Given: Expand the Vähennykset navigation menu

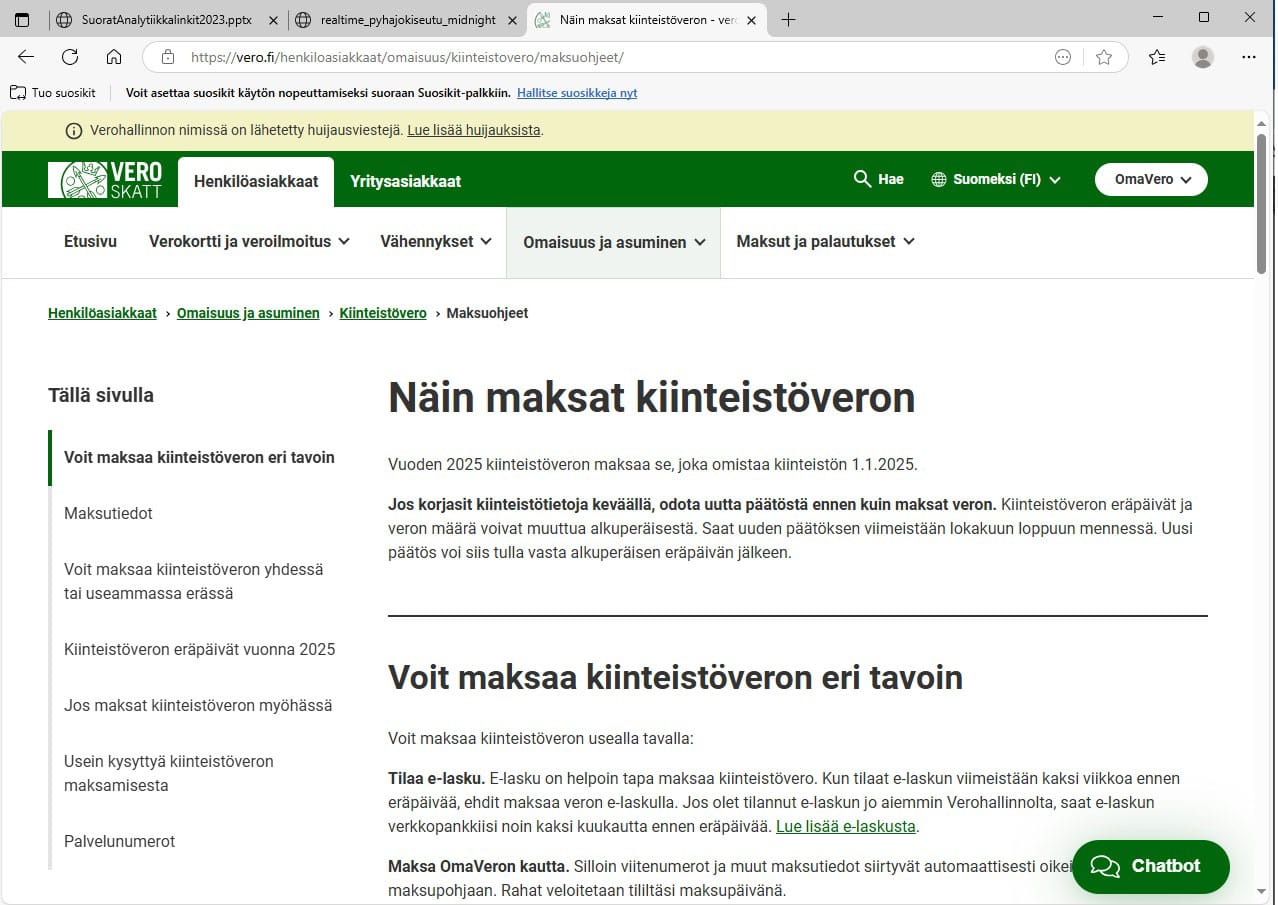Looking at the screenshot, I should [434, 241].
